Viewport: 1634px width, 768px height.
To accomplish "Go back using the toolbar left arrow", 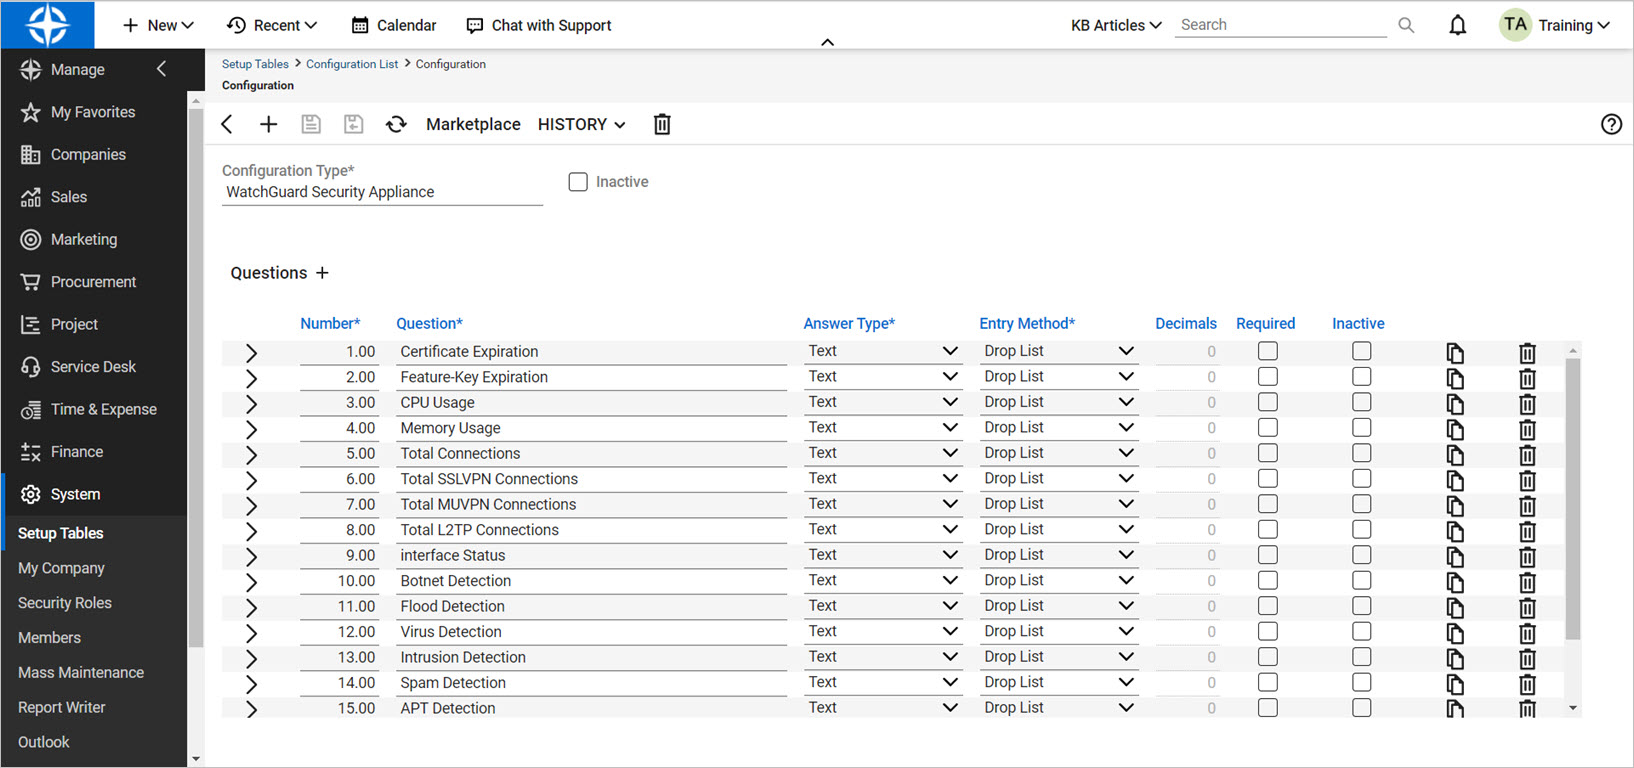I will (x=228, y=124).
